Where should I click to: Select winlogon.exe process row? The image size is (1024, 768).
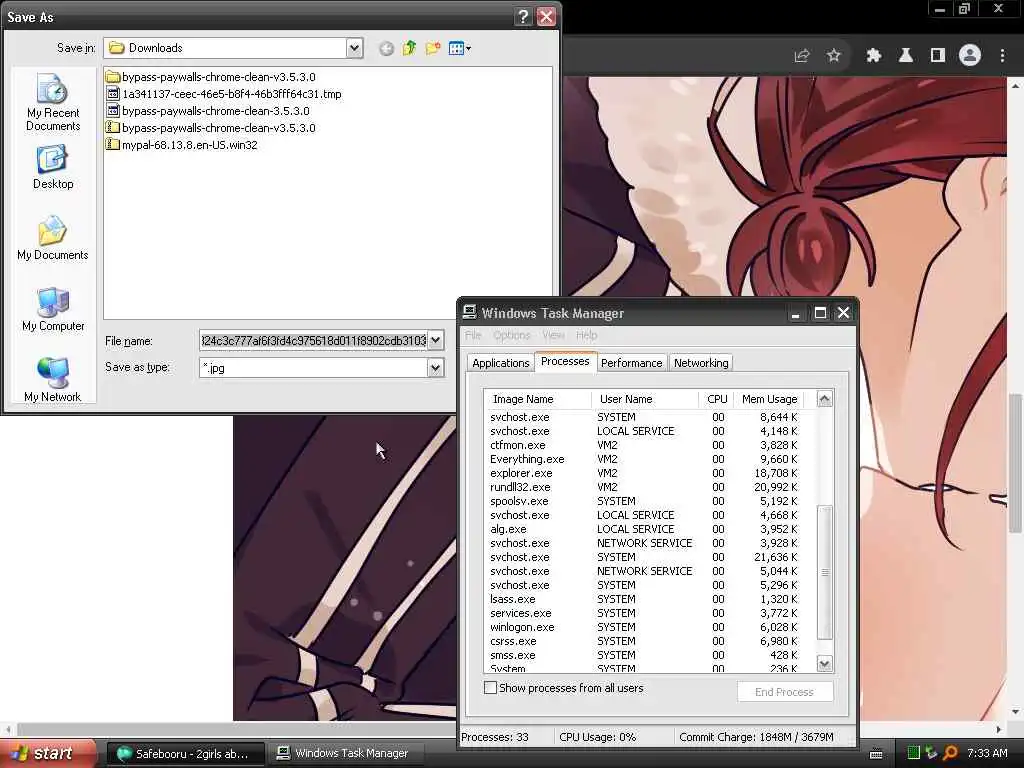click(643, 628)
